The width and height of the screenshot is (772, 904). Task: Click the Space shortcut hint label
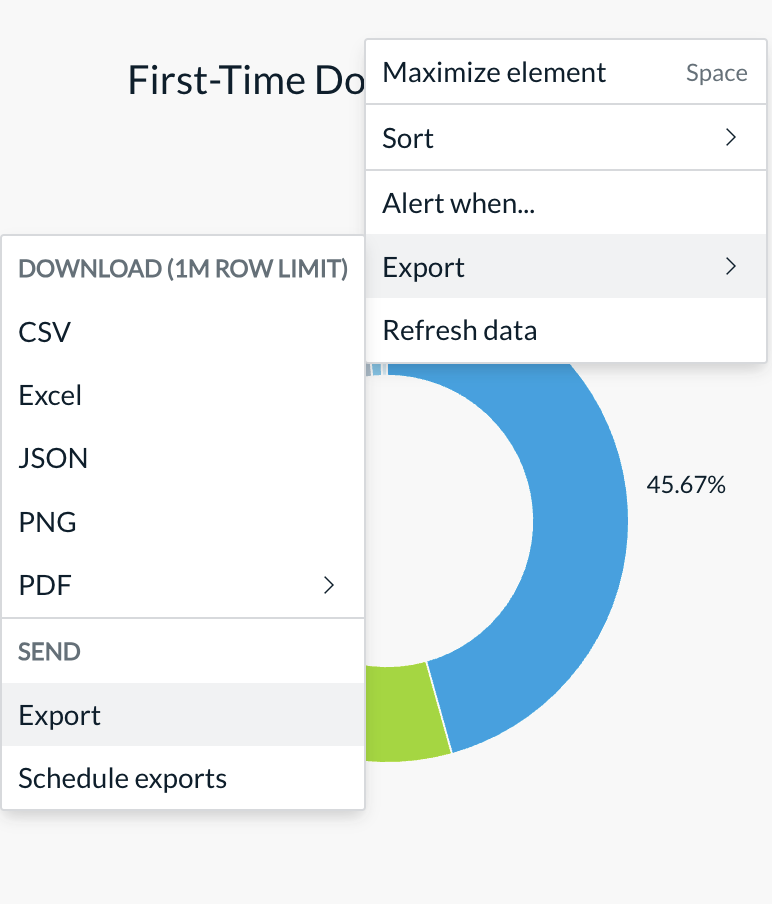(717, 73)
